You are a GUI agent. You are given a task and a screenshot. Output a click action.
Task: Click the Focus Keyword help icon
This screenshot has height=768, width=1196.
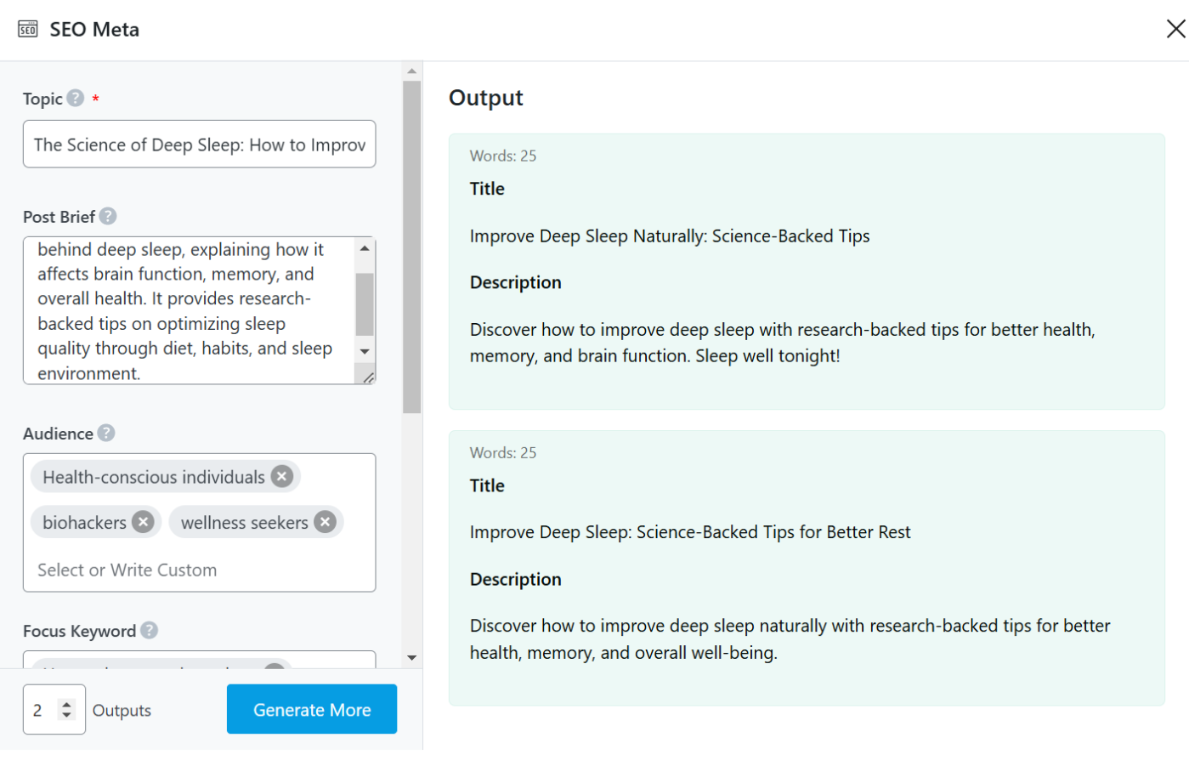coord(149,630)
